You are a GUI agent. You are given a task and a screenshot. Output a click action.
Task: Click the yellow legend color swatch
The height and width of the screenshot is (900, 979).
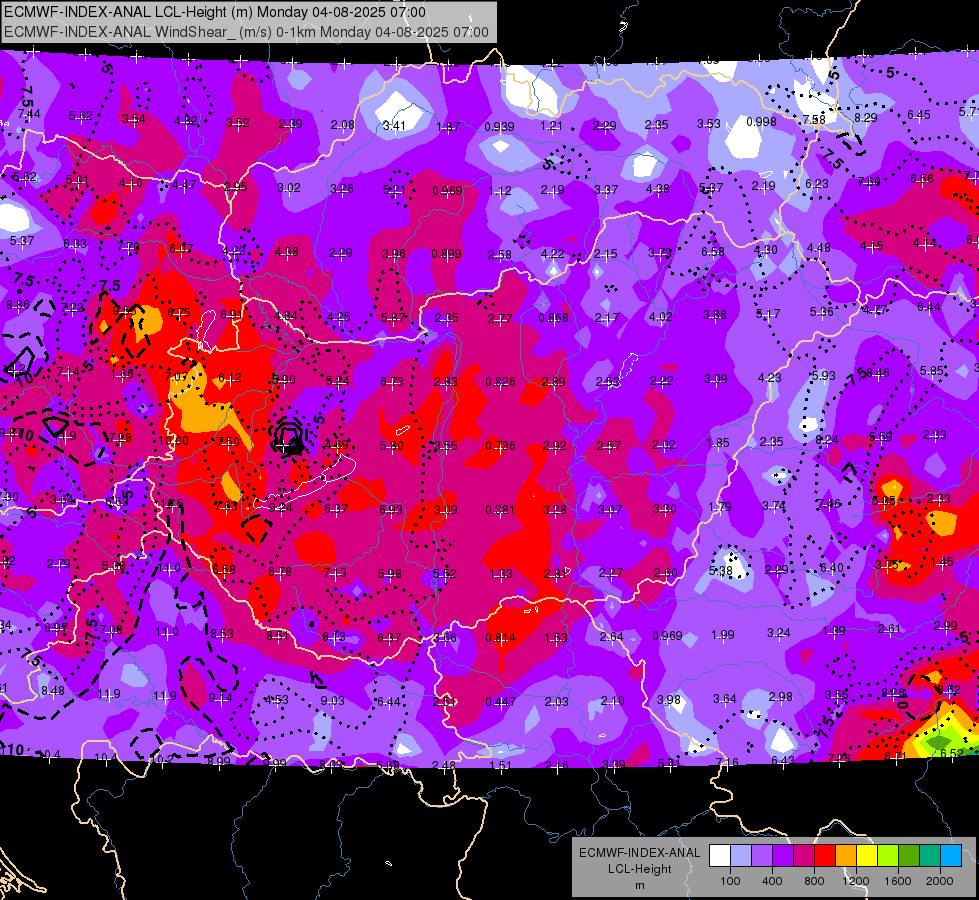(867, 856)
